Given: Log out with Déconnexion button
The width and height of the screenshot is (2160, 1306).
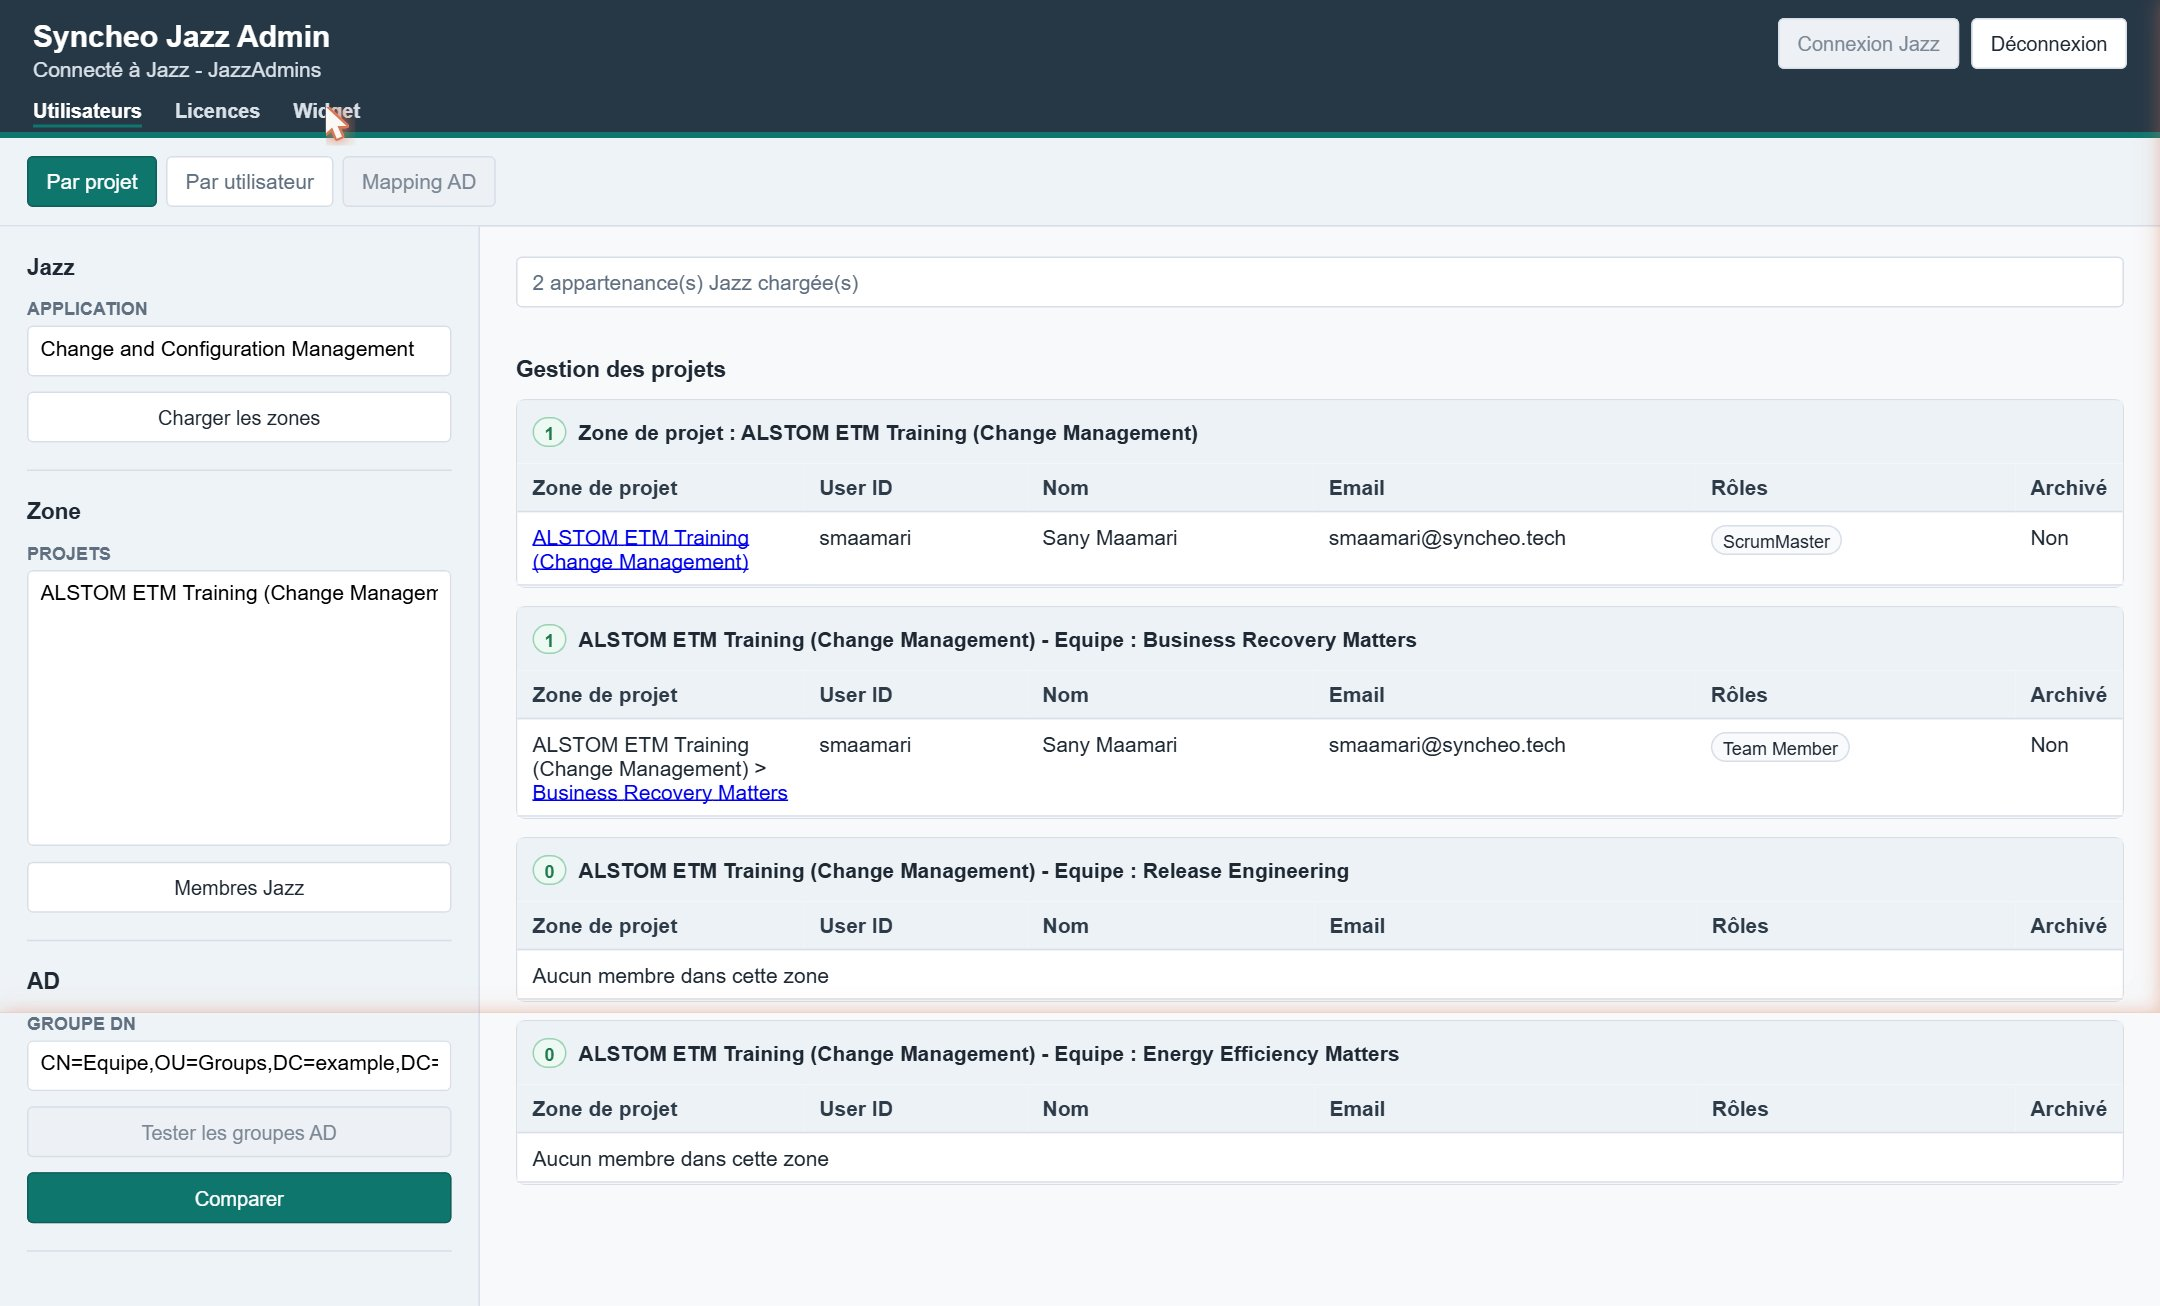Looking at the screenshot, I should [2048, 44].
